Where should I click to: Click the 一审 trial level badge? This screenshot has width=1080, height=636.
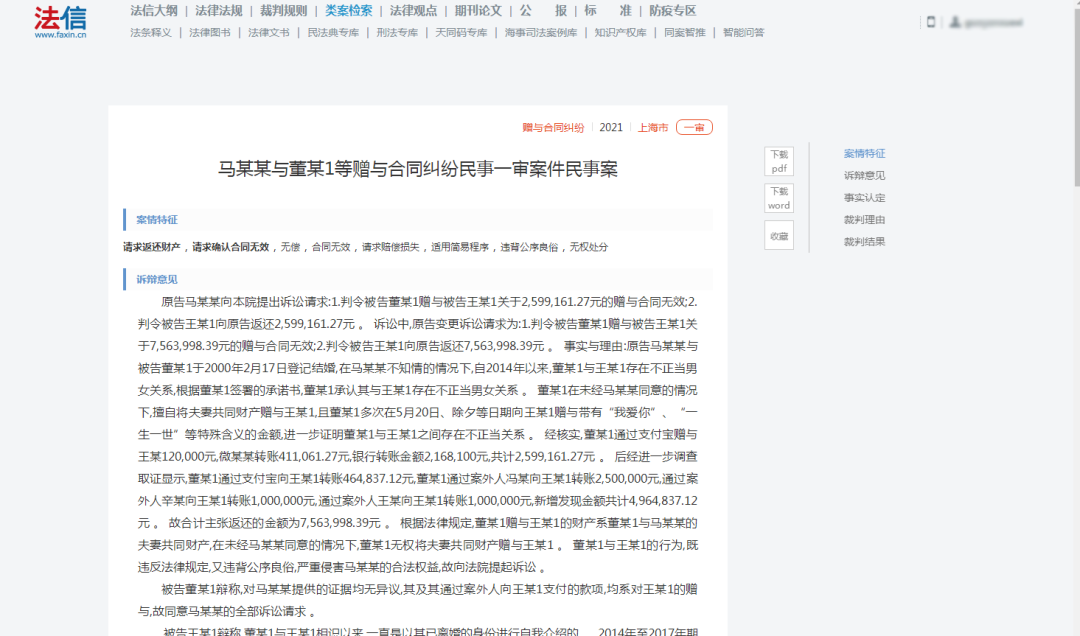coord(694,127)
